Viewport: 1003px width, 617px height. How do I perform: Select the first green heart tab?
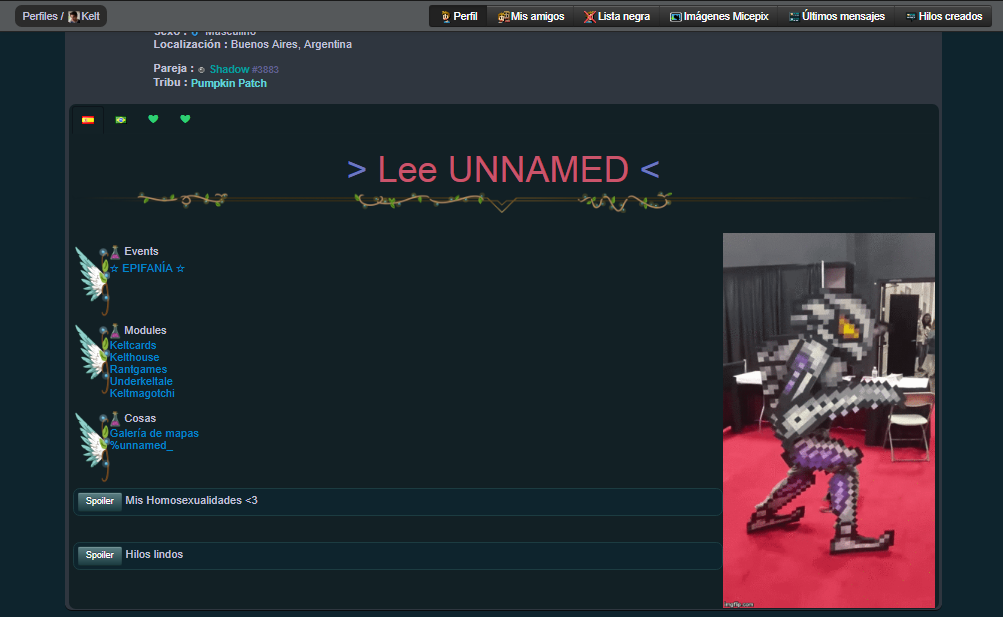coord(153,119)
